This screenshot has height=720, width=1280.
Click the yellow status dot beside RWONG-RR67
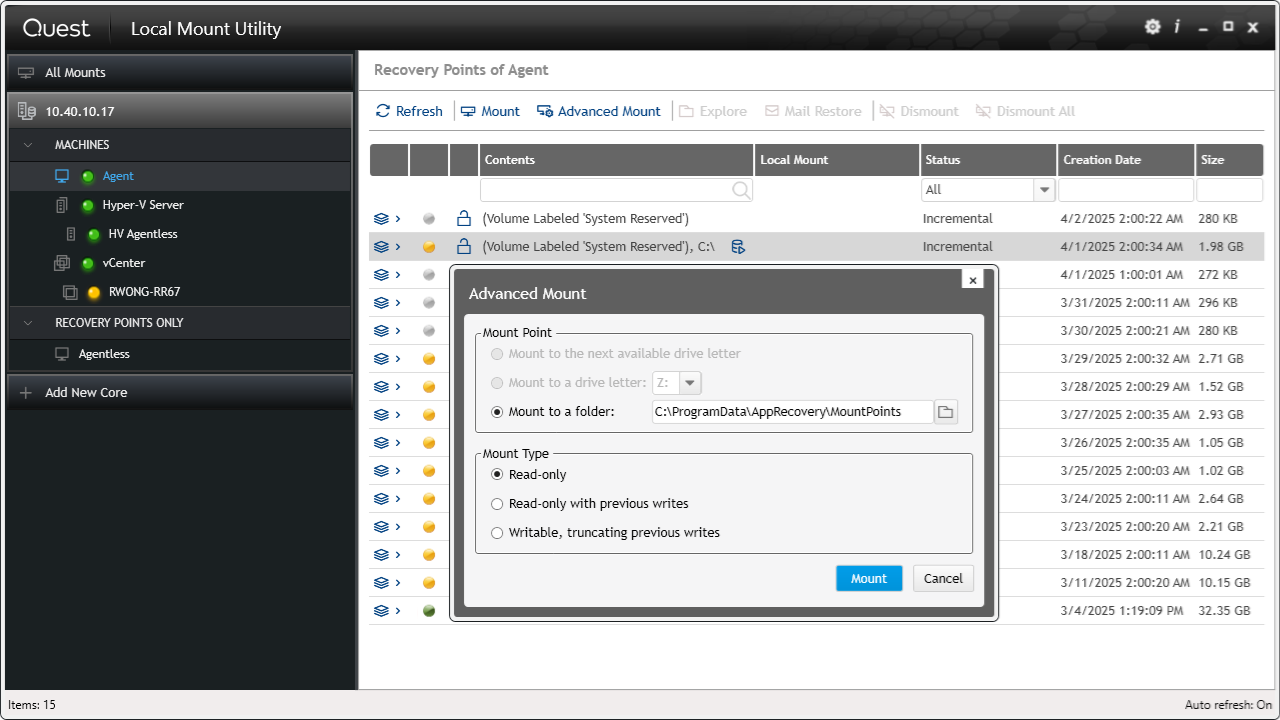(94, 293)
